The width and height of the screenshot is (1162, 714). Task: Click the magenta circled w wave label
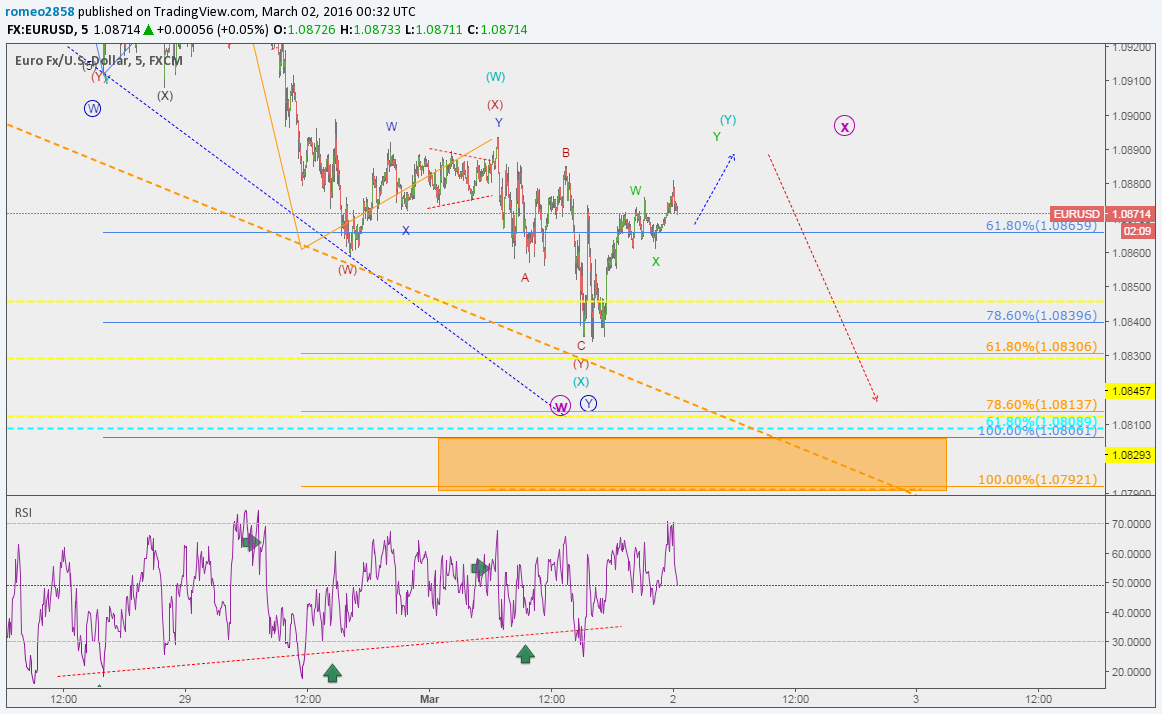(x=561, y=406)
